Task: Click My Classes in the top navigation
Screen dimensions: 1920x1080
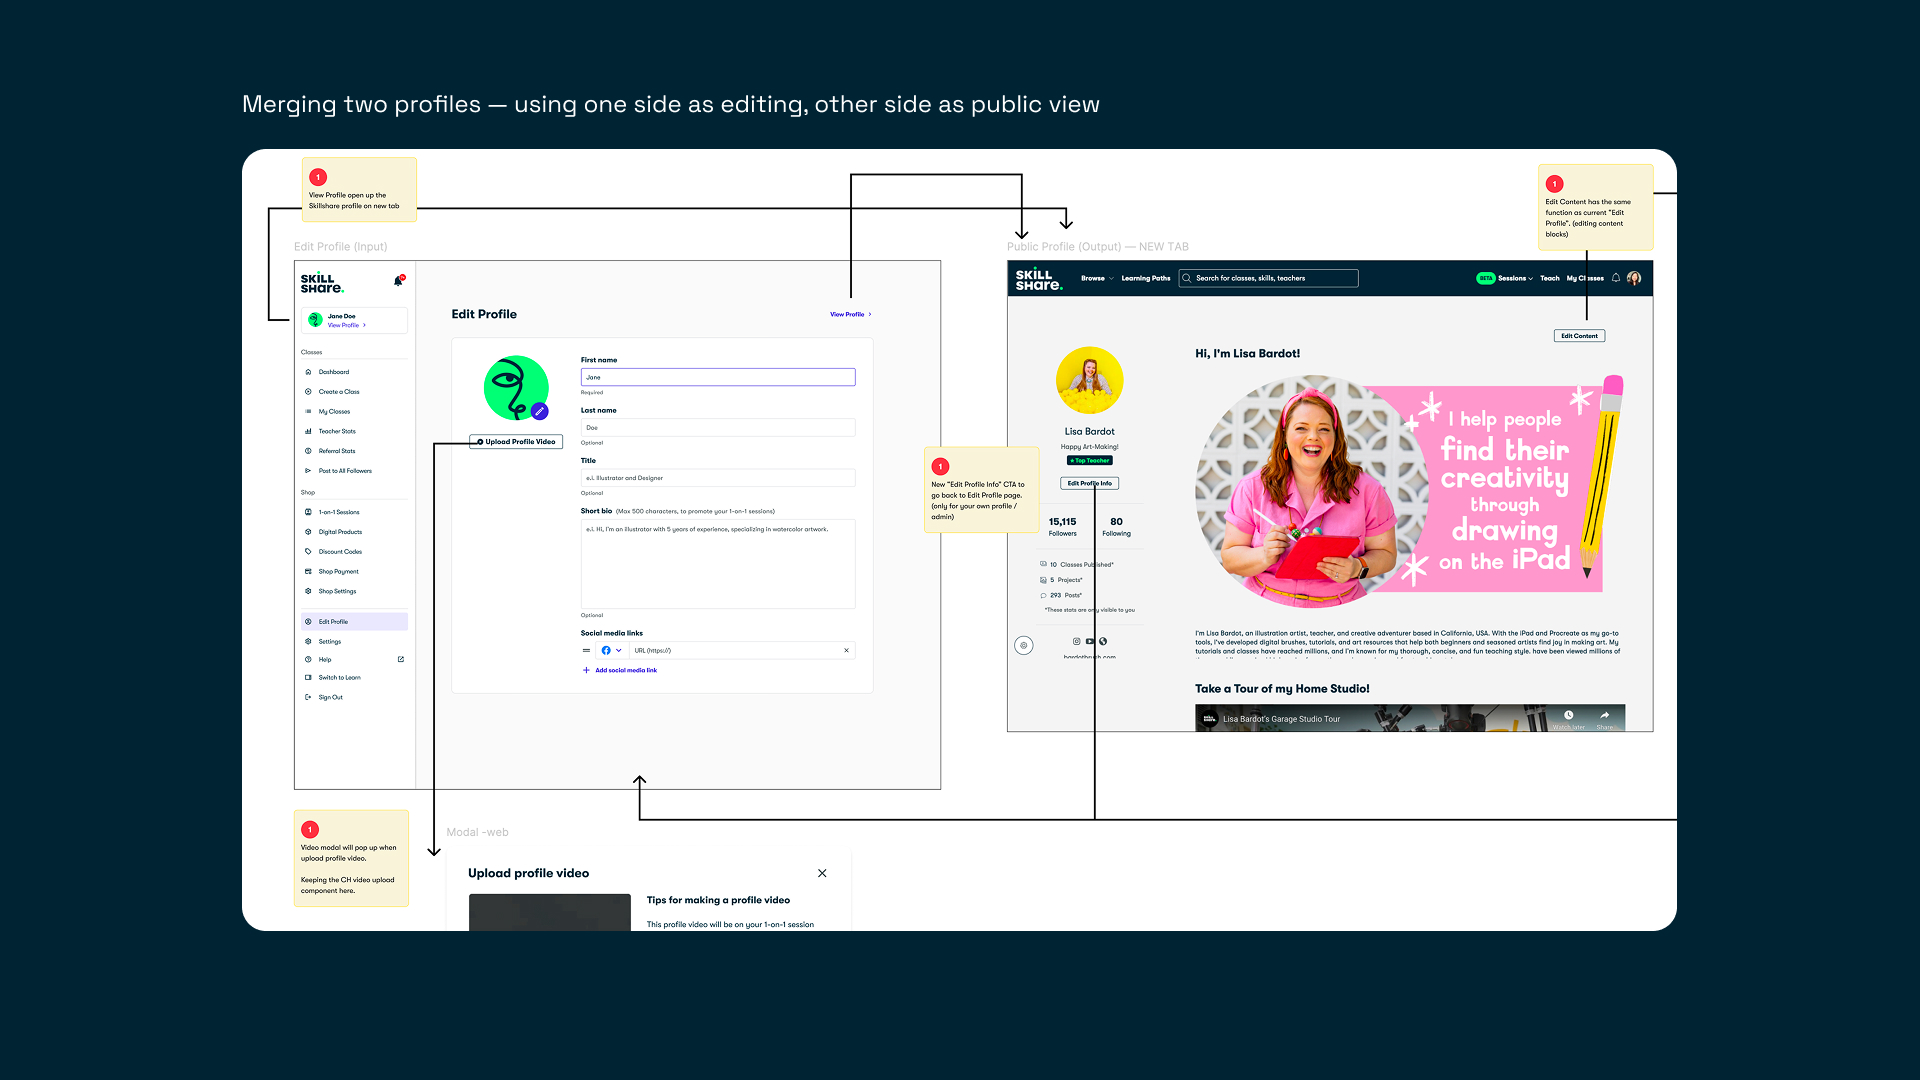Action: click(1585, 279)
